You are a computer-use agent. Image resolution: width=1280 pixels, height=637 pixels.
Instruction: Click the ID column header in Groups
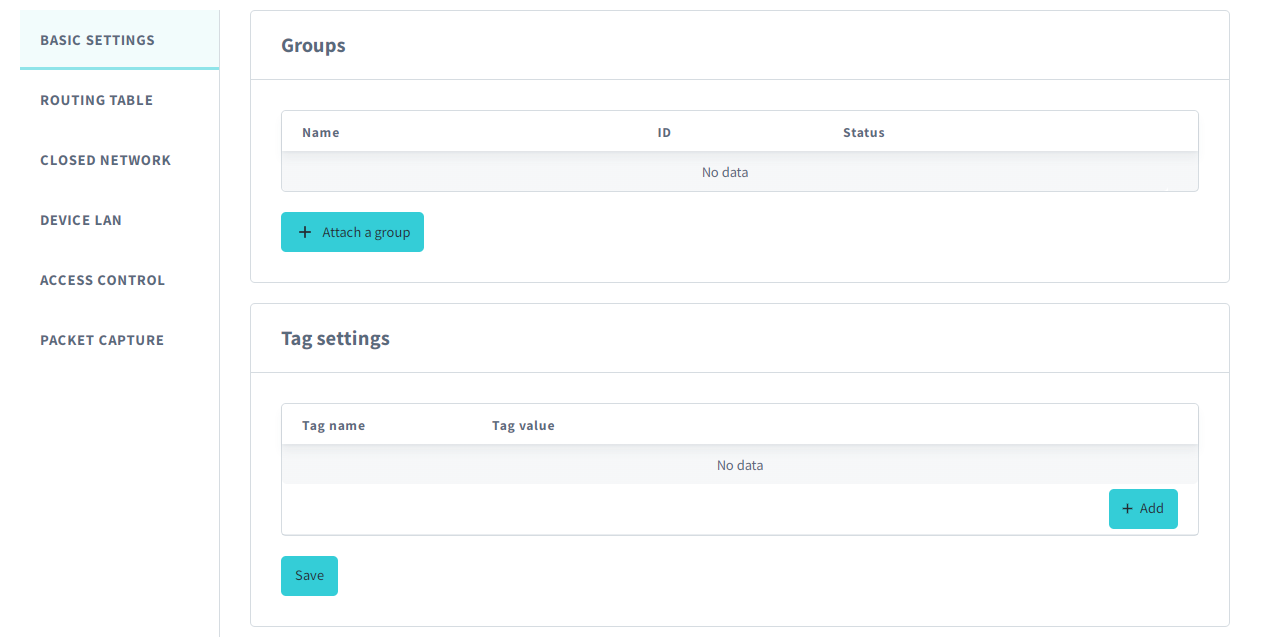pyautogui.click(x=664, y=133)
